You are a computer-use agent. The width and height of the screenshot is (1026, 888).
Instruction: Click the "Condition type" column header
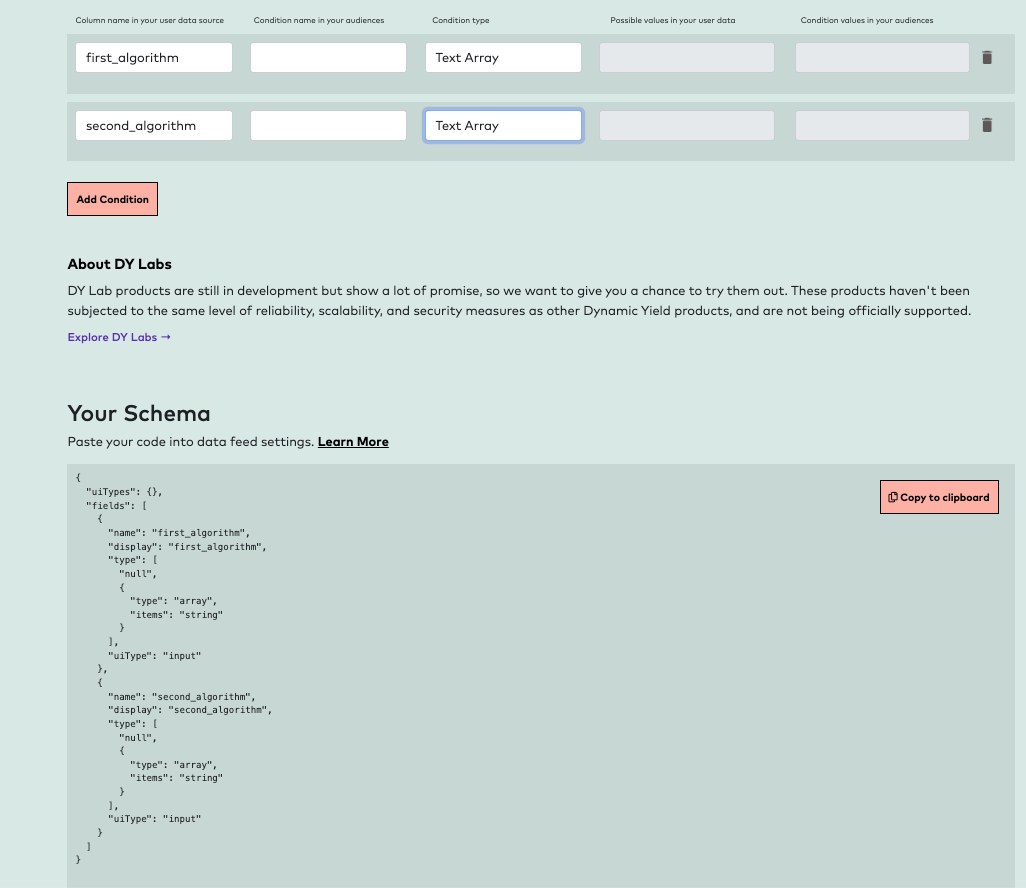point(461,20)
